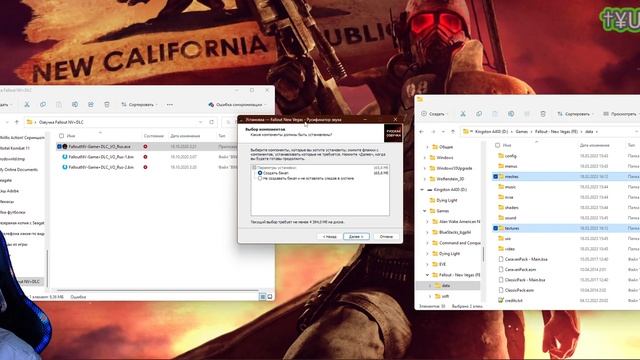Image resolution: width=640 pixels, height=360 pixels.
Task: Cut icon in the data folder window toolbar
Action: click(x=463, y=113)
